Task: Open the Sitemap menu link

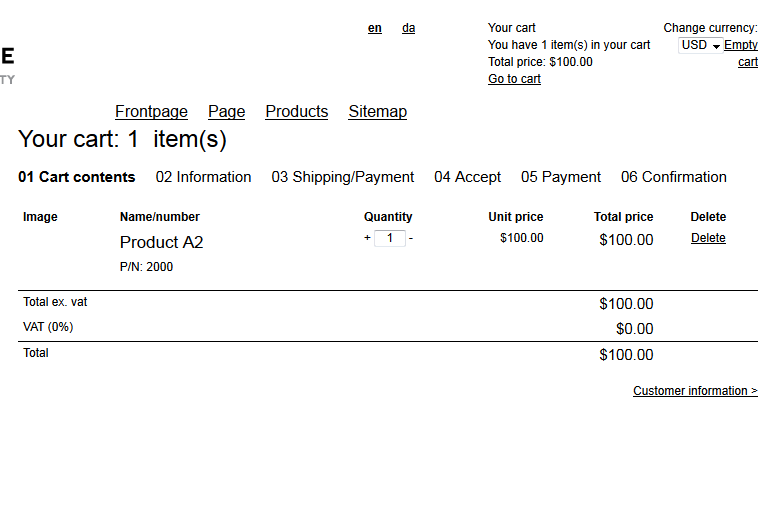Action: coord(378,112)
